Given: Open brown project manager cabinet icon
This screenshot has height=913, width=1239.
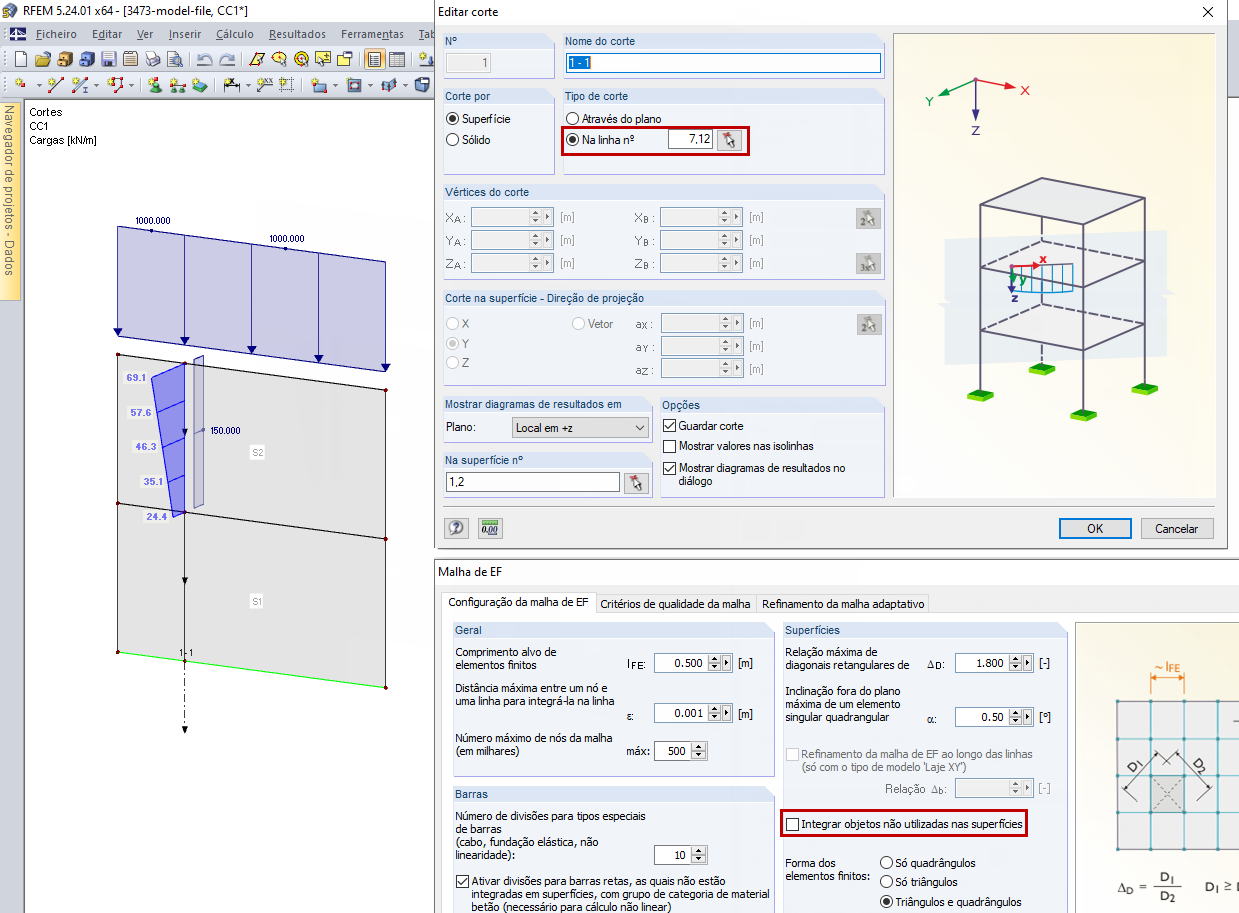Looking at the screenshot, I should [65, 59].
